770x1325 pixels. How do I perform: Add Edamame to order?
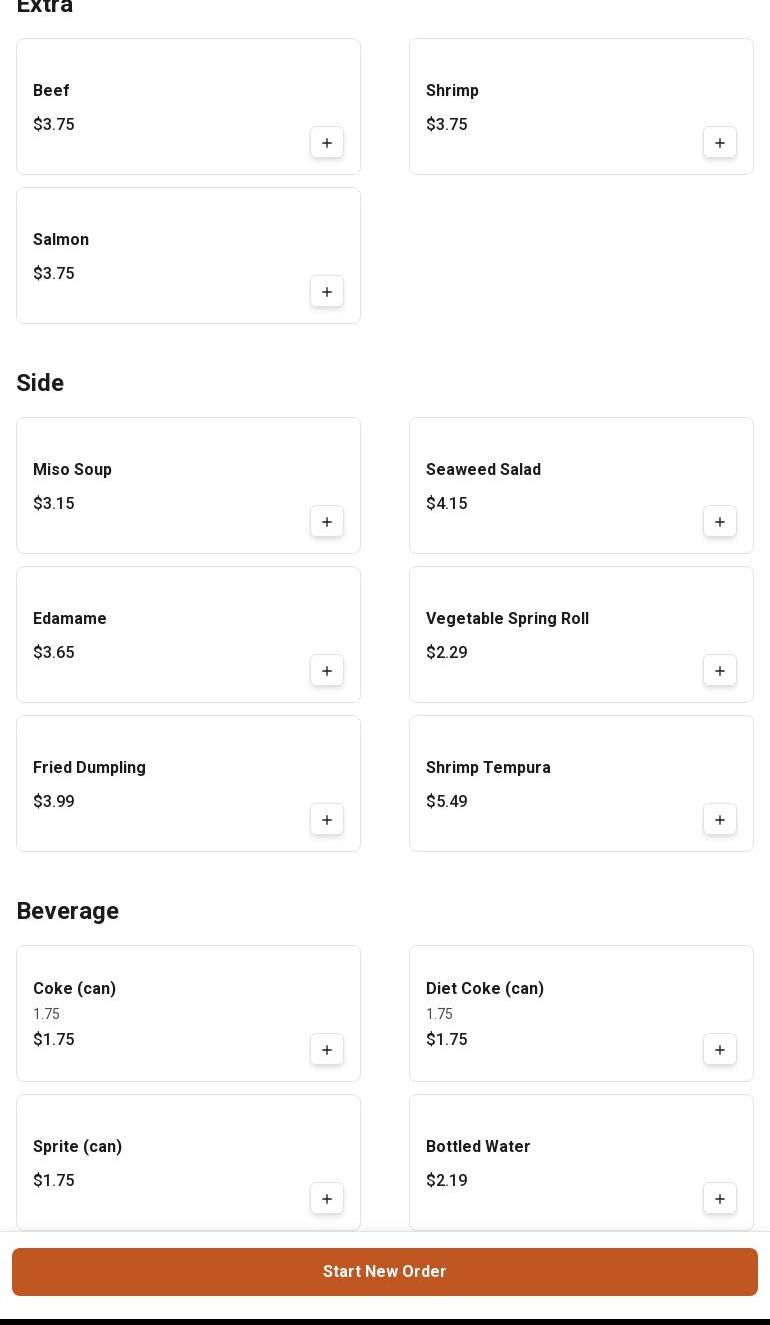327,671
